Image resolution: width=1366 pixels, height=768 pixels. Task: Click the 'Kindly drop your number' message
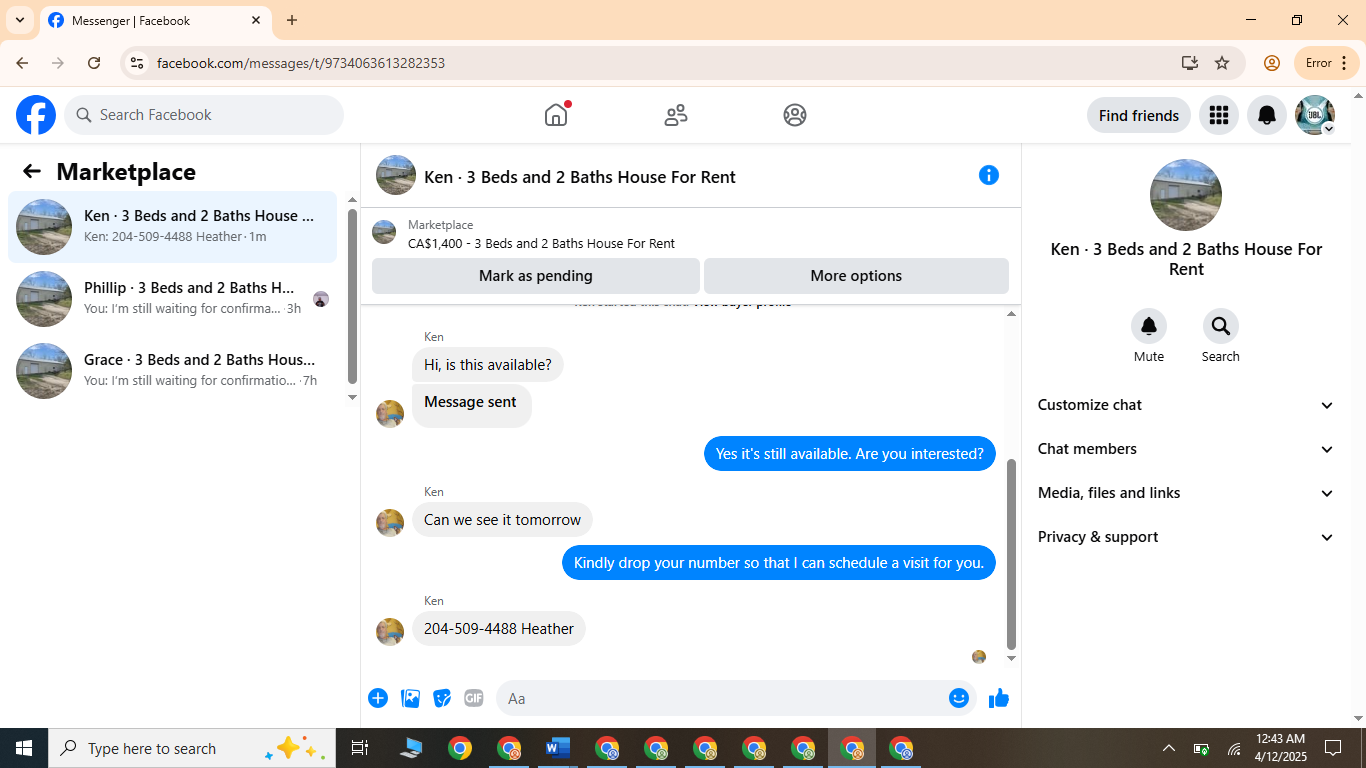[779, 563]
